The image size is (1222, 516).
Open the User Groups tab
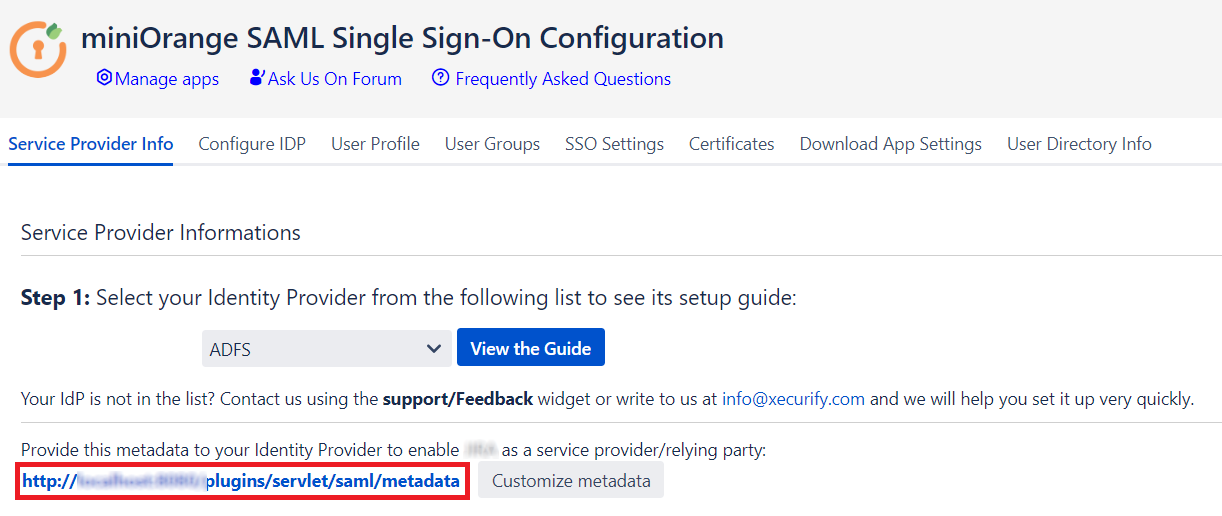492,144
